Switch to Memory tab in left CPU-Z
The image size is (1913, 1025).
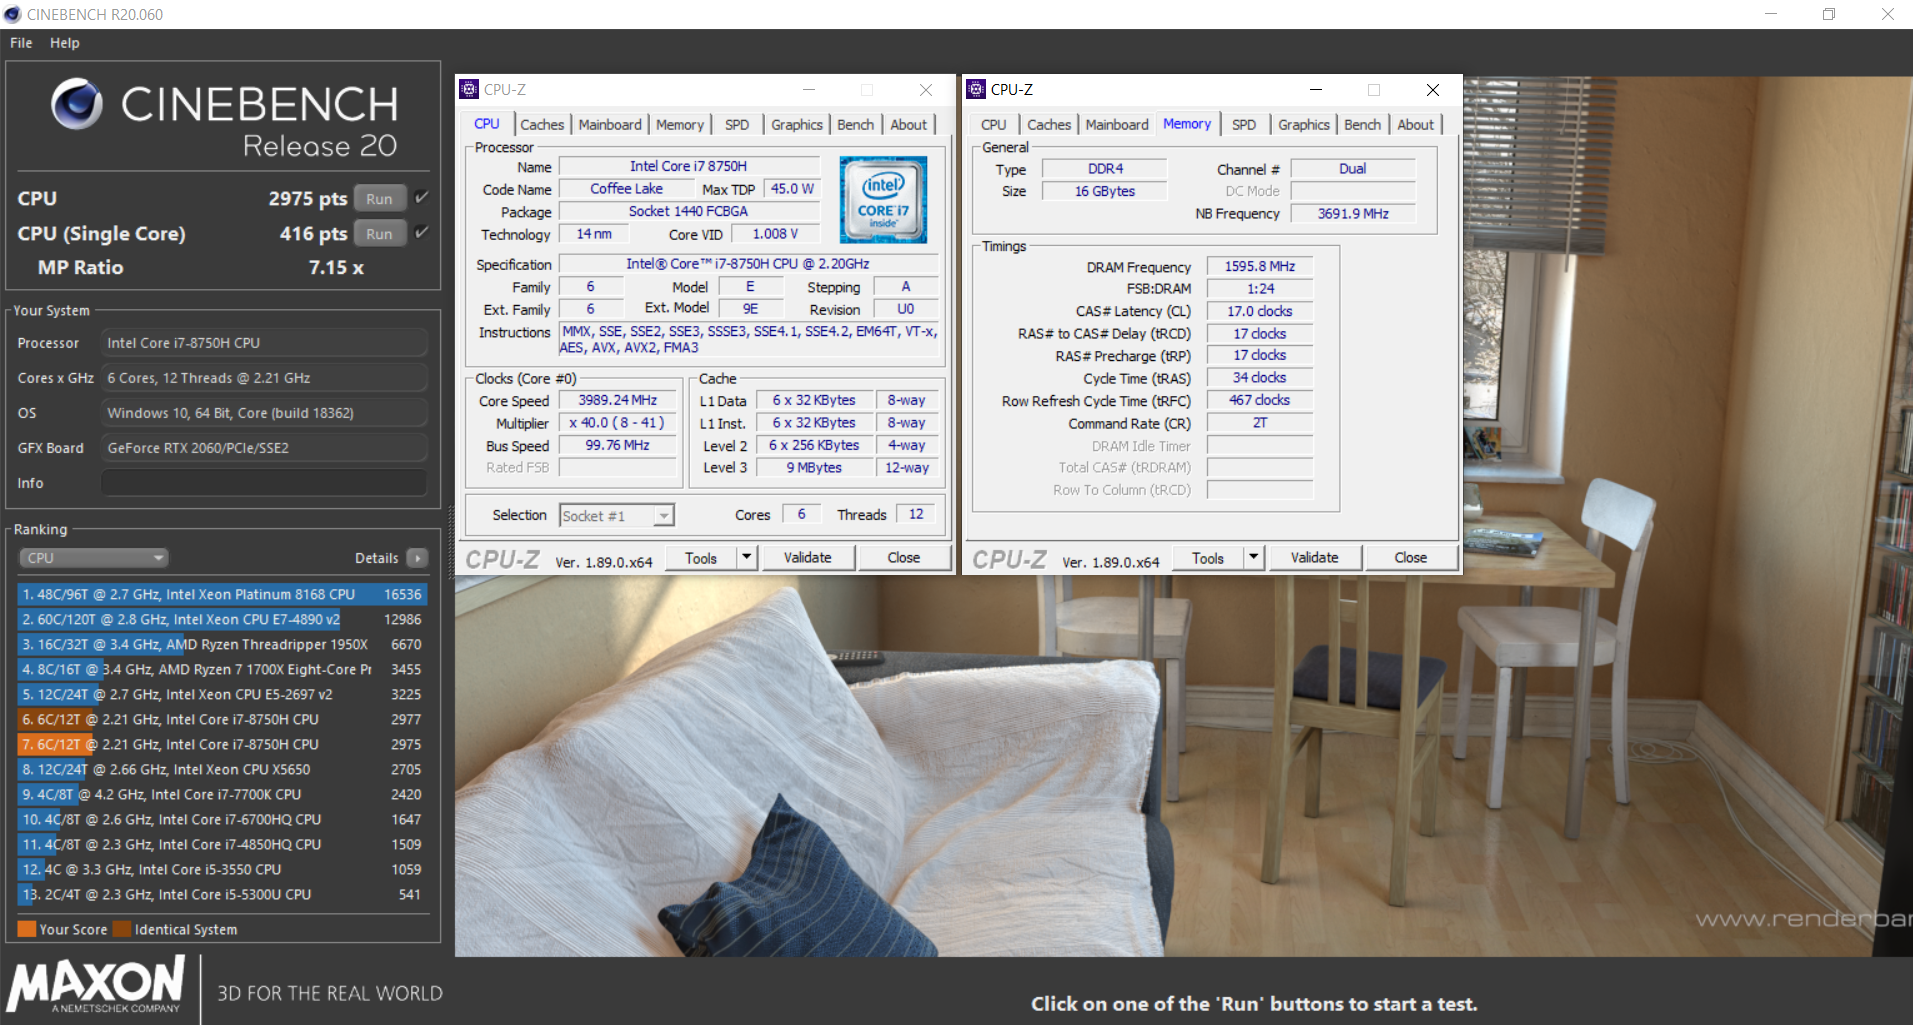[680, 124]
